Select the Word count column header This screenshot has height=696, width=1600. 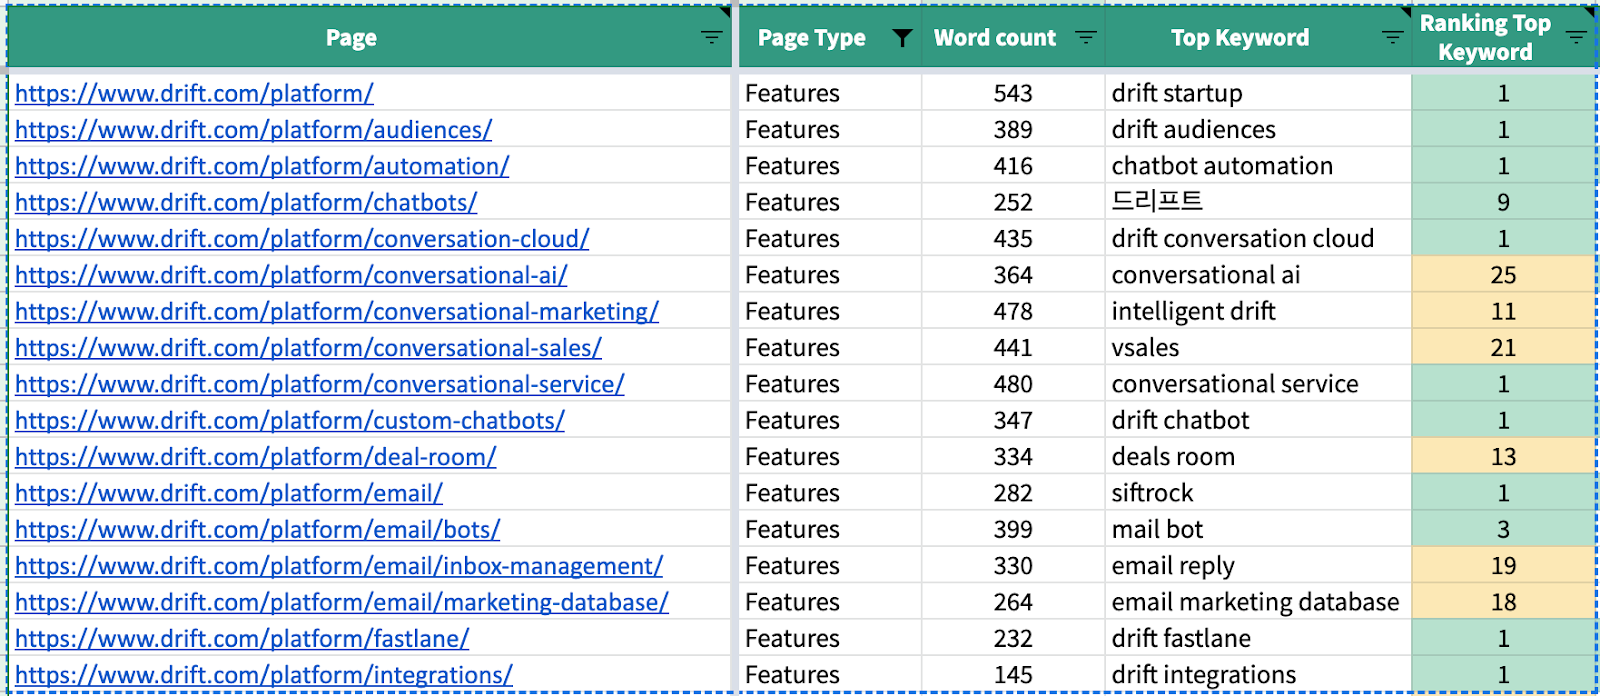tap(1013, 38)
